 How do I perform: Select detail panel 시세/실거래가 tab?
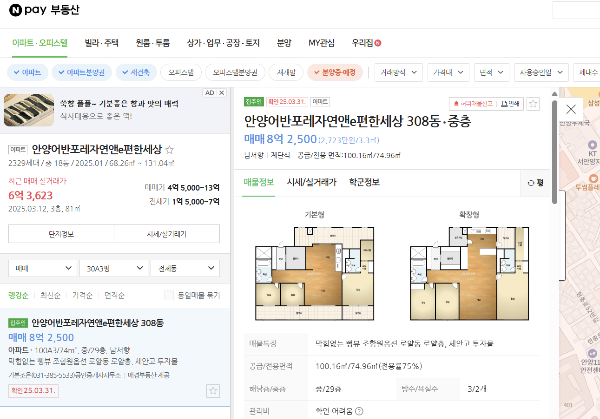pos(311,183)
